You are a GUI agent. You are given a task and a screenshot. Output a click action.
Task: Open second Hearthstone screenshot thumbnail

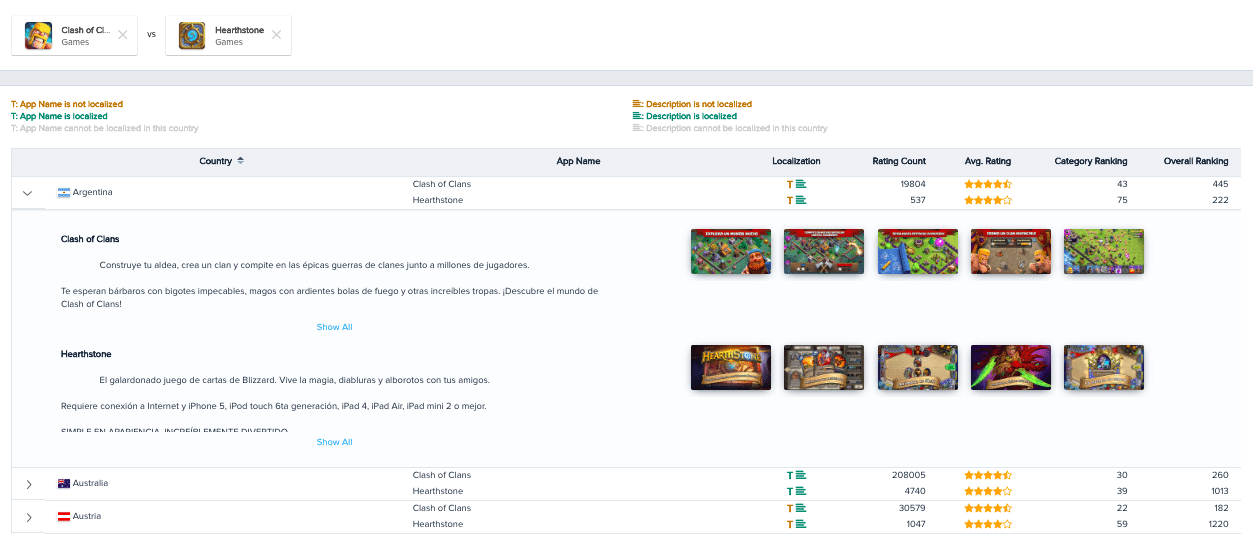pyautogui.click(x=824, y=367)
